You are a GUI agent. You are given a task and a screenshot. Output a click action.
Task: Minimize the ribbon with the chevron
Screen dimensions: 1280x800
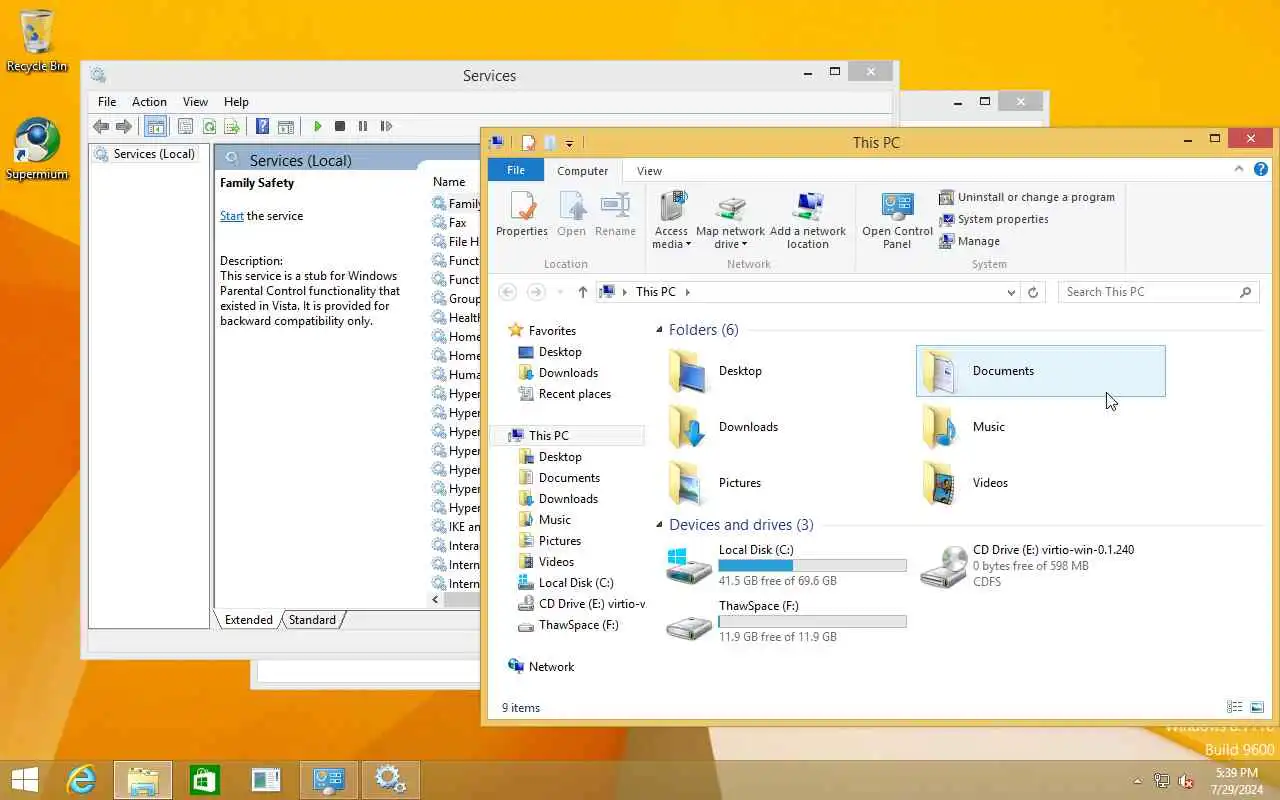(x=1239, y=170)
